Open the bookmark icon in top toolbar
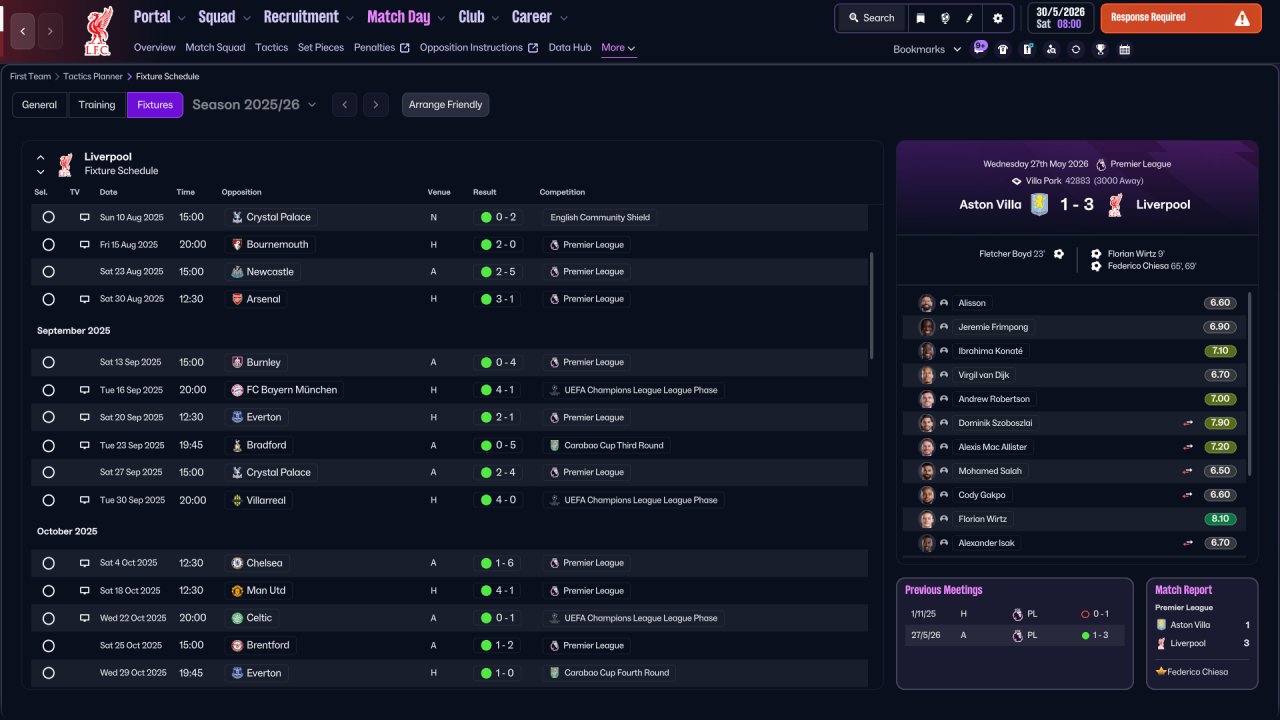Screen dimensions: 1280x720 pyautogui.click(x=921, y=18)
